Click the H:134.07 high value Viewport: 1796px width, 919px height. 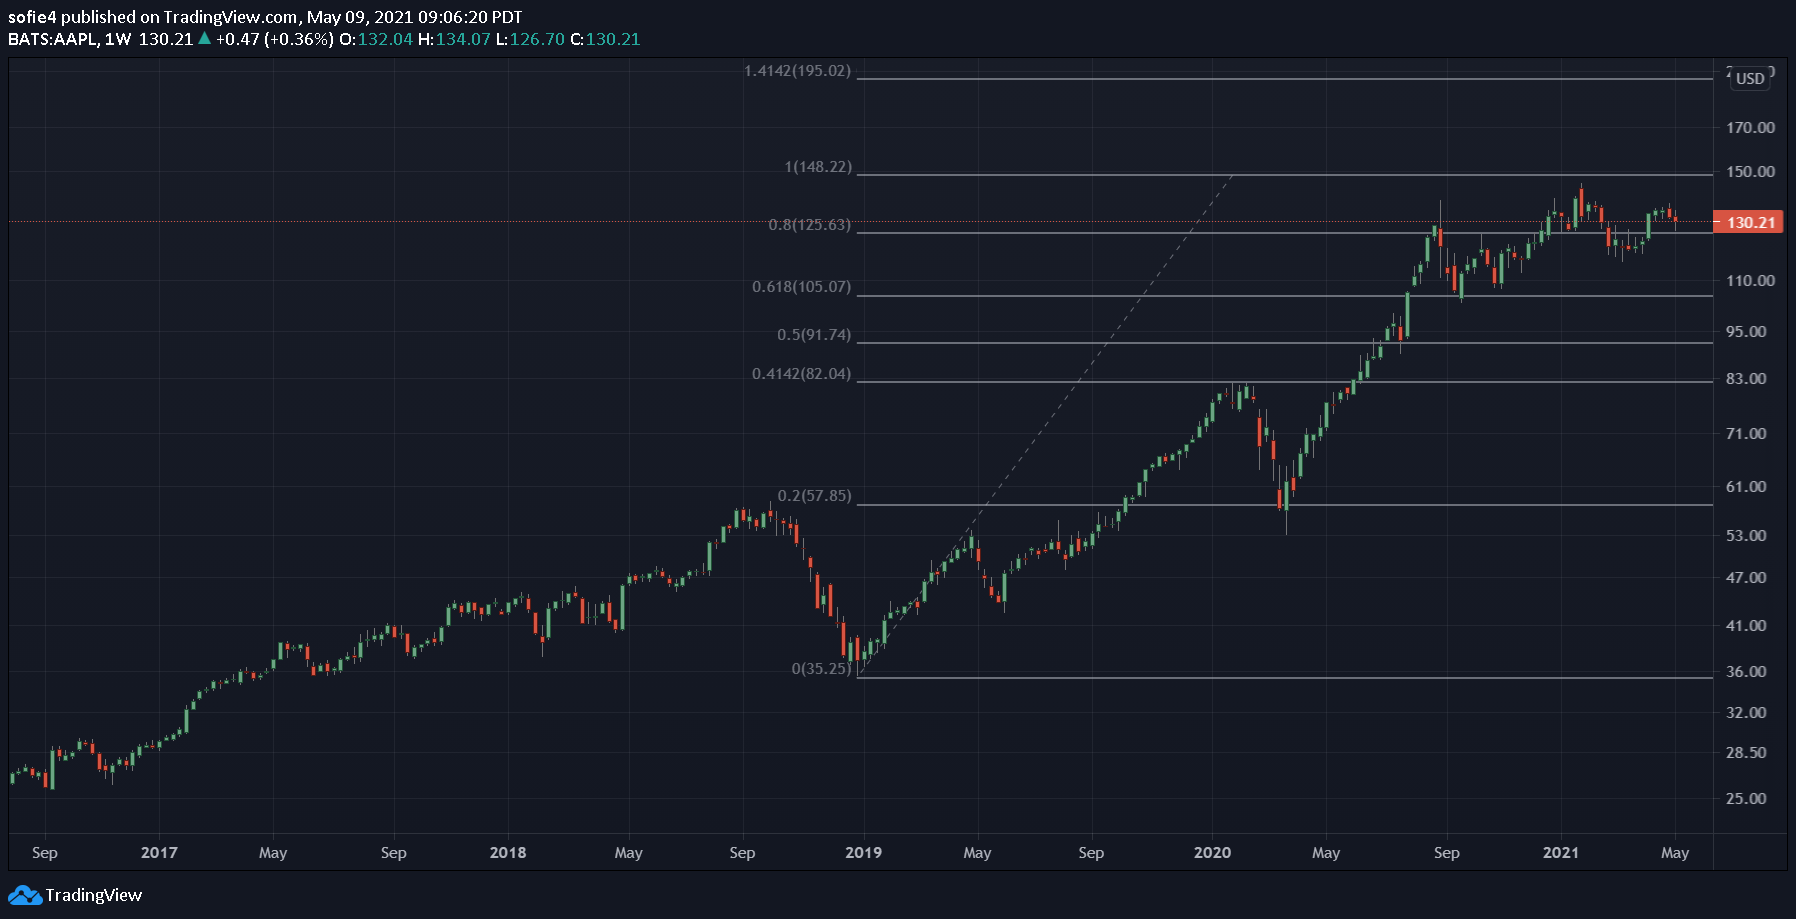tap(454, 39)
